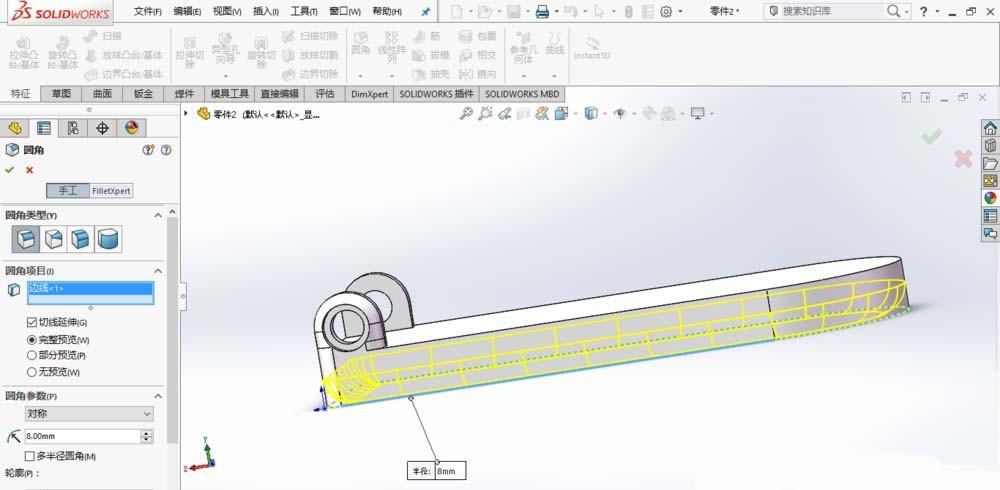This screenshot has width=1000, height=490.
Task: Select 边线<1> in the fillet items box
Action: coord(90,288)
